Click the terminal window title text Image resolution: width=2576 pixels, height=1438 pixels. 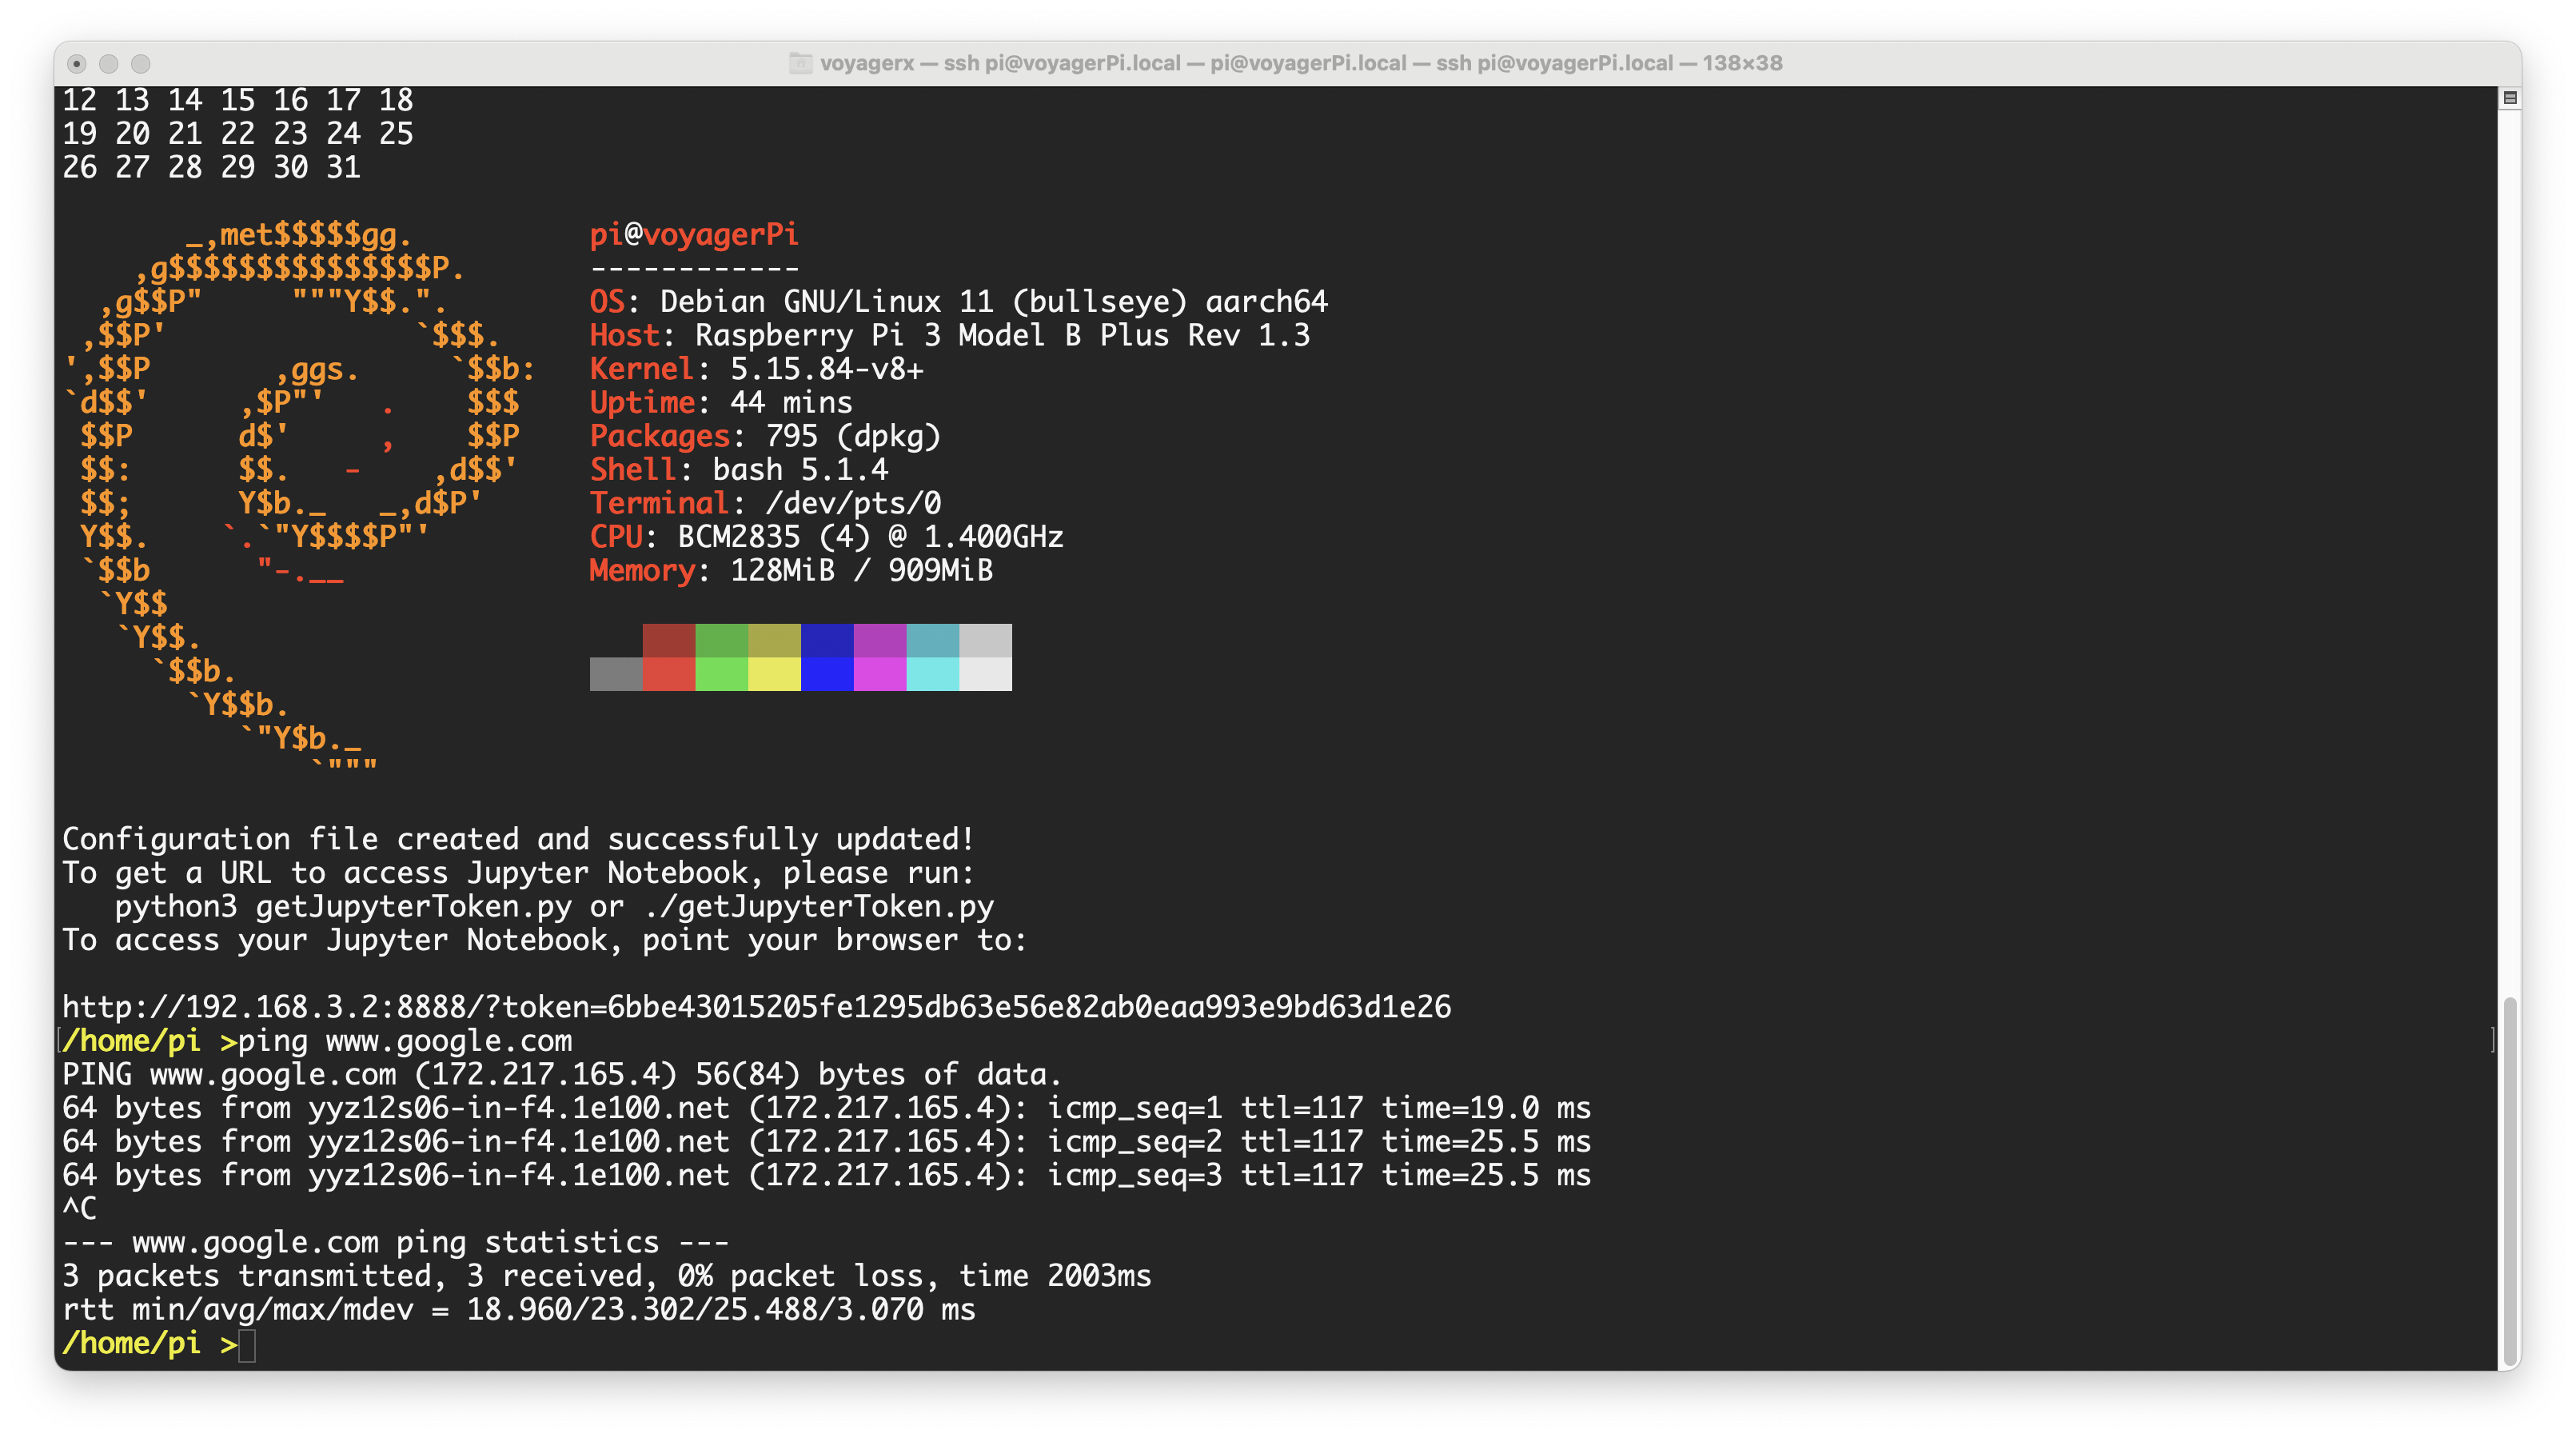point(1301,63)
